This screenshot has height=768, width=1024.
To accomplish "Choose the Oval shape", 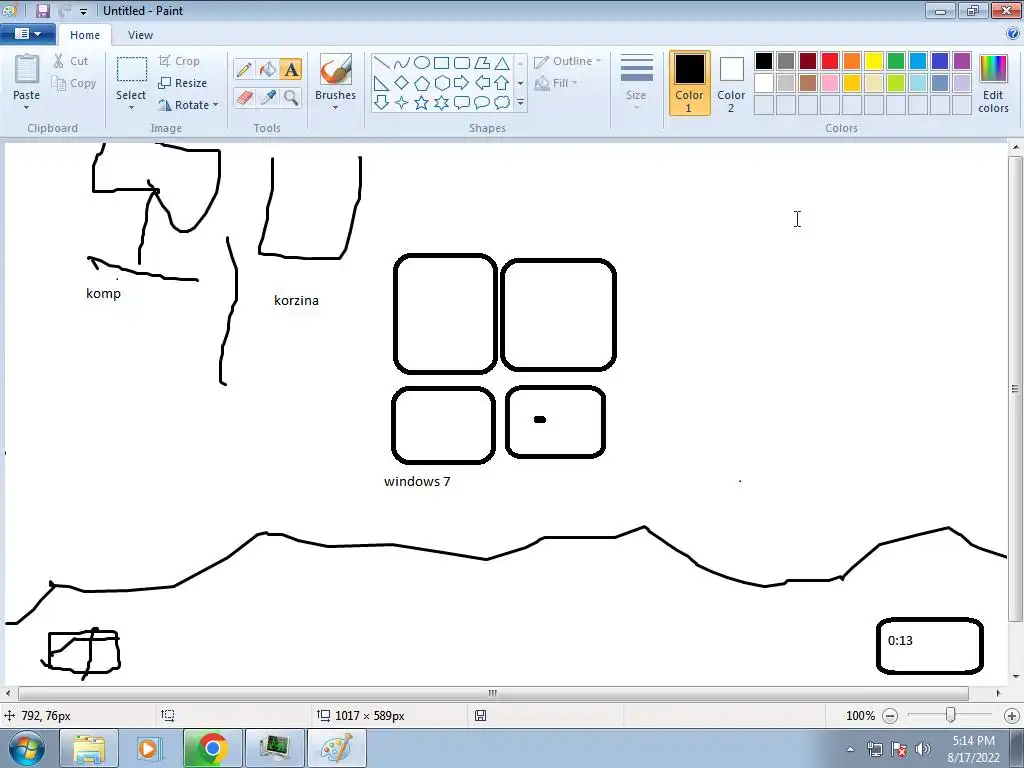I will (x=422, y=63).
